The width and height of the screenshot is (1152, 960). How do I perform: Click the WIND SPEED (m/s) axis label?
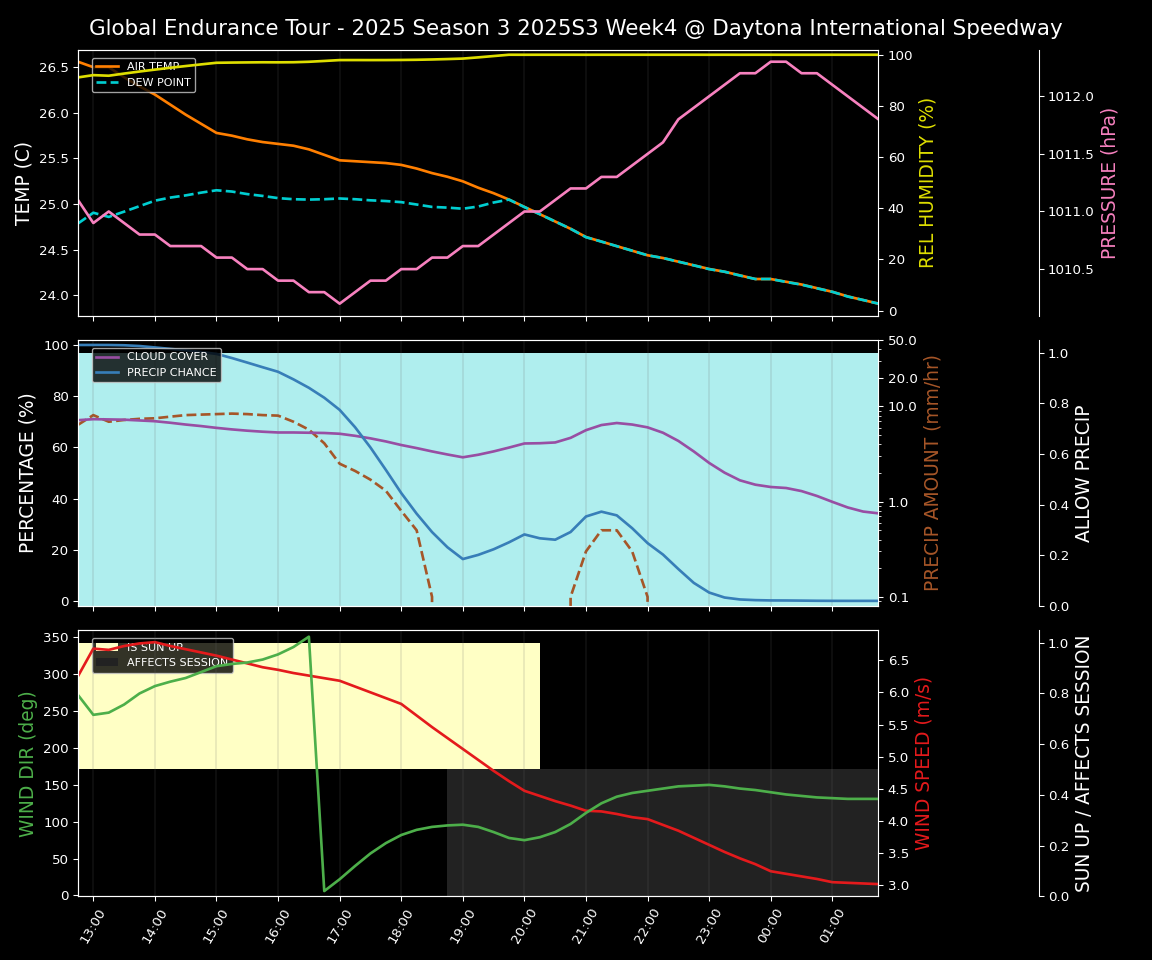(922, 764)
